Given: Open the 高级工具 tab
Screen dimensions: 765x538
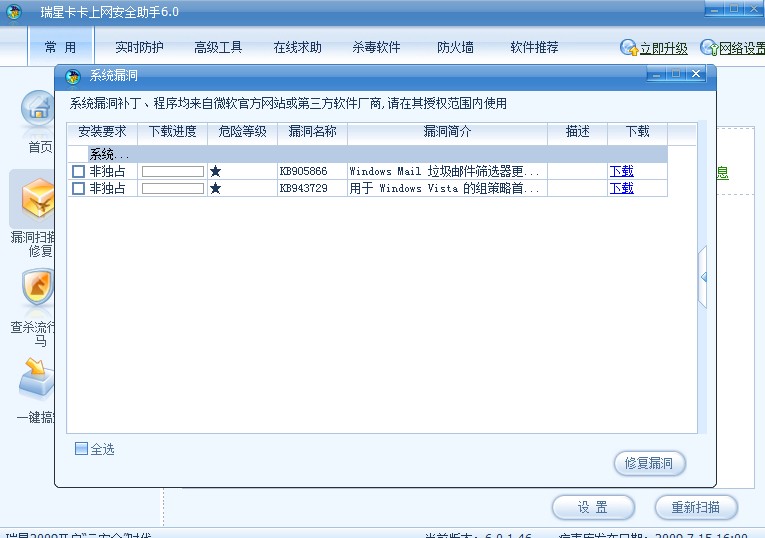Looking at the screenshot, I should point(218,47).
